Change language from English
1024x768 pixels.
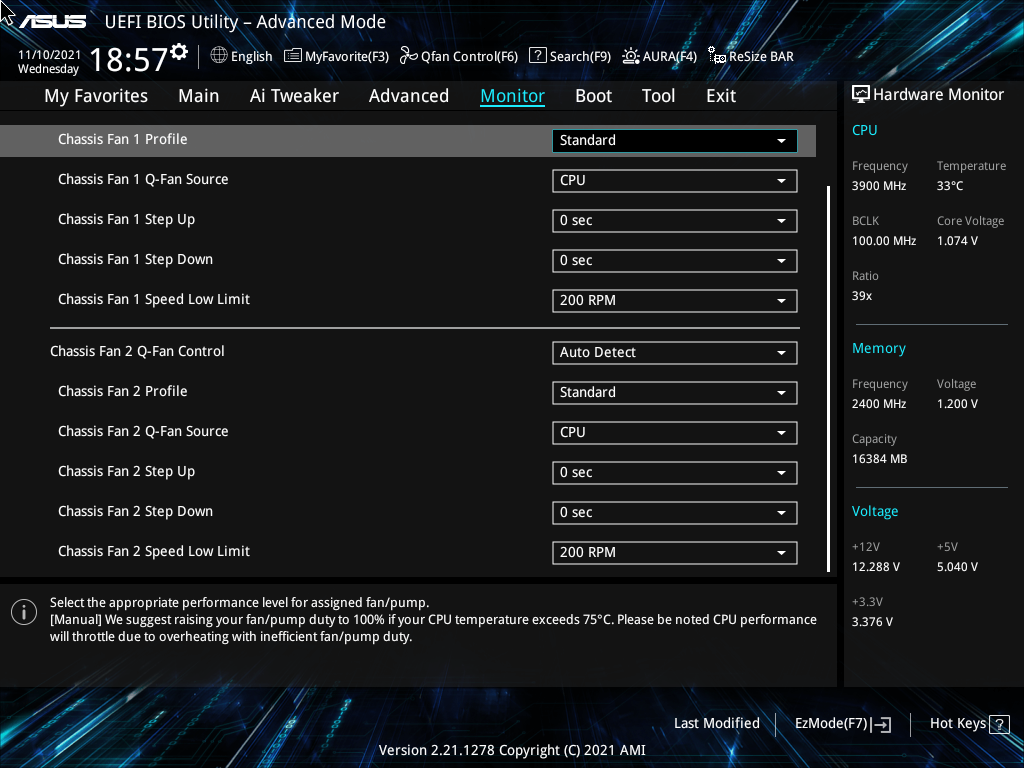point(251,56)
